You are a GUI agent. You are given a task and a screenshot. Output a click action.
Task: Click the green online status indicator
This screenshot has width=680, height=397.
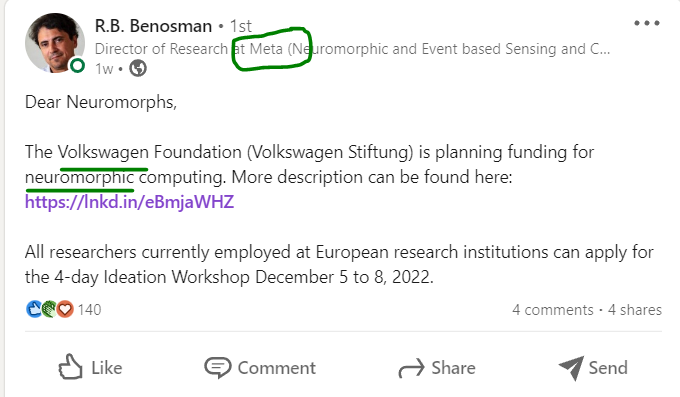(x=78, y=66)
